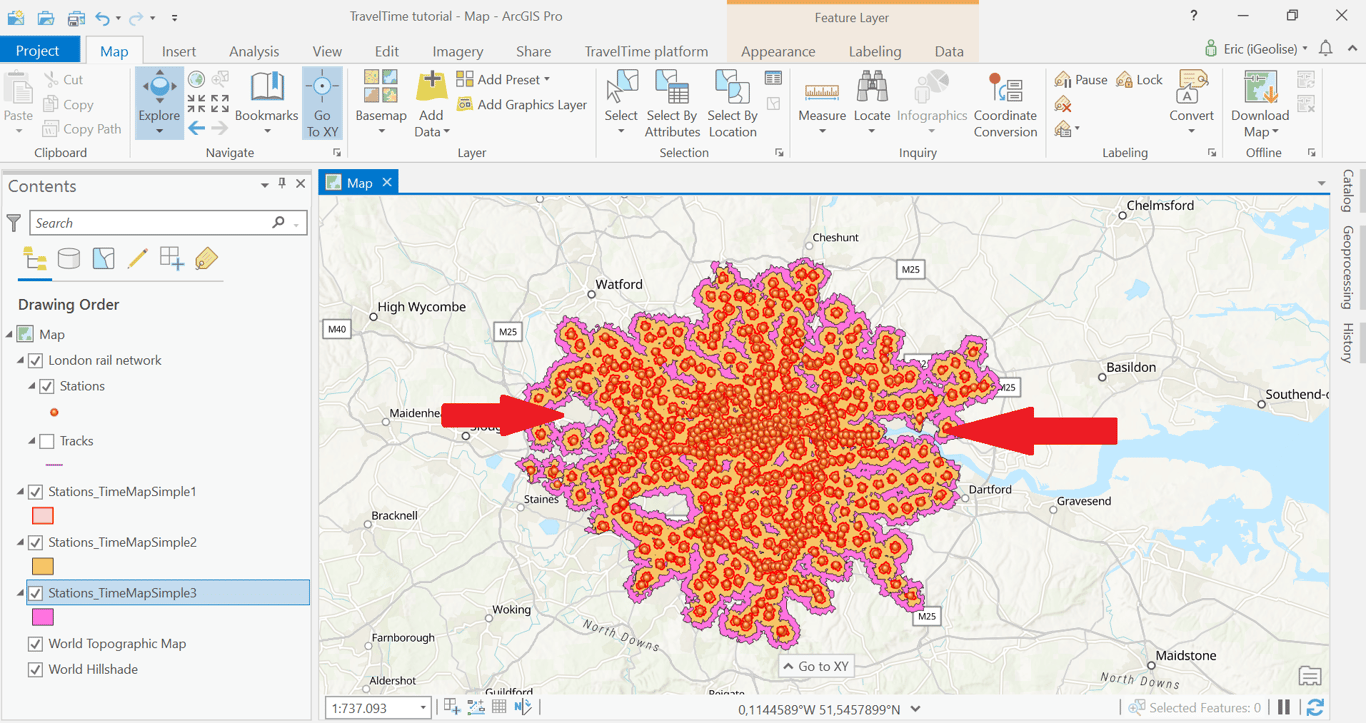This screenshot has width=1366, height=723.
Task: Collapse the London rail network group
Action: 21,361
